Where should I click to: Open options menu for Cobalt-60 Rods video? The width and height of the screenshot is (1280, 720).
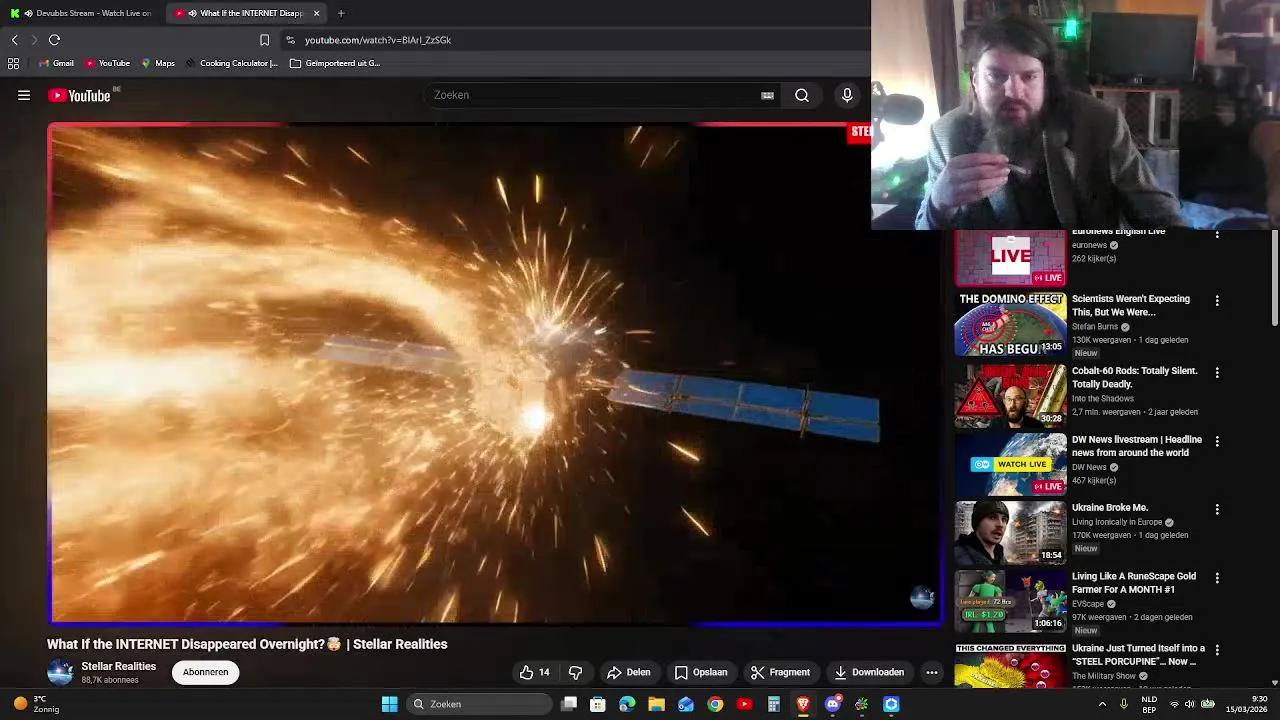[x=1217, y=372]
